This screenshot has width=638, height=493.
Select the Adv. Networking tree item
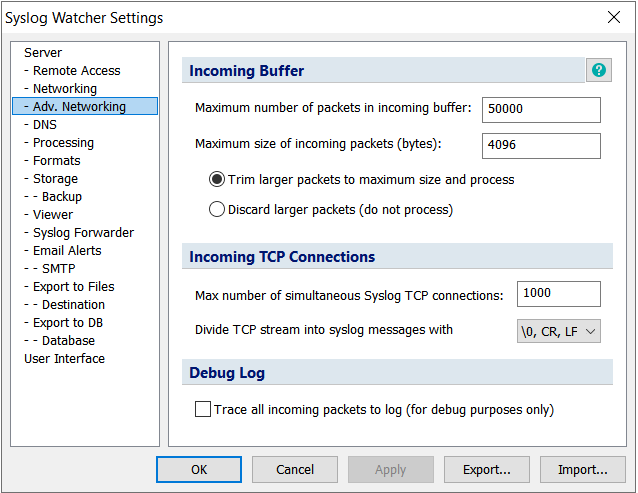(85, 106)
